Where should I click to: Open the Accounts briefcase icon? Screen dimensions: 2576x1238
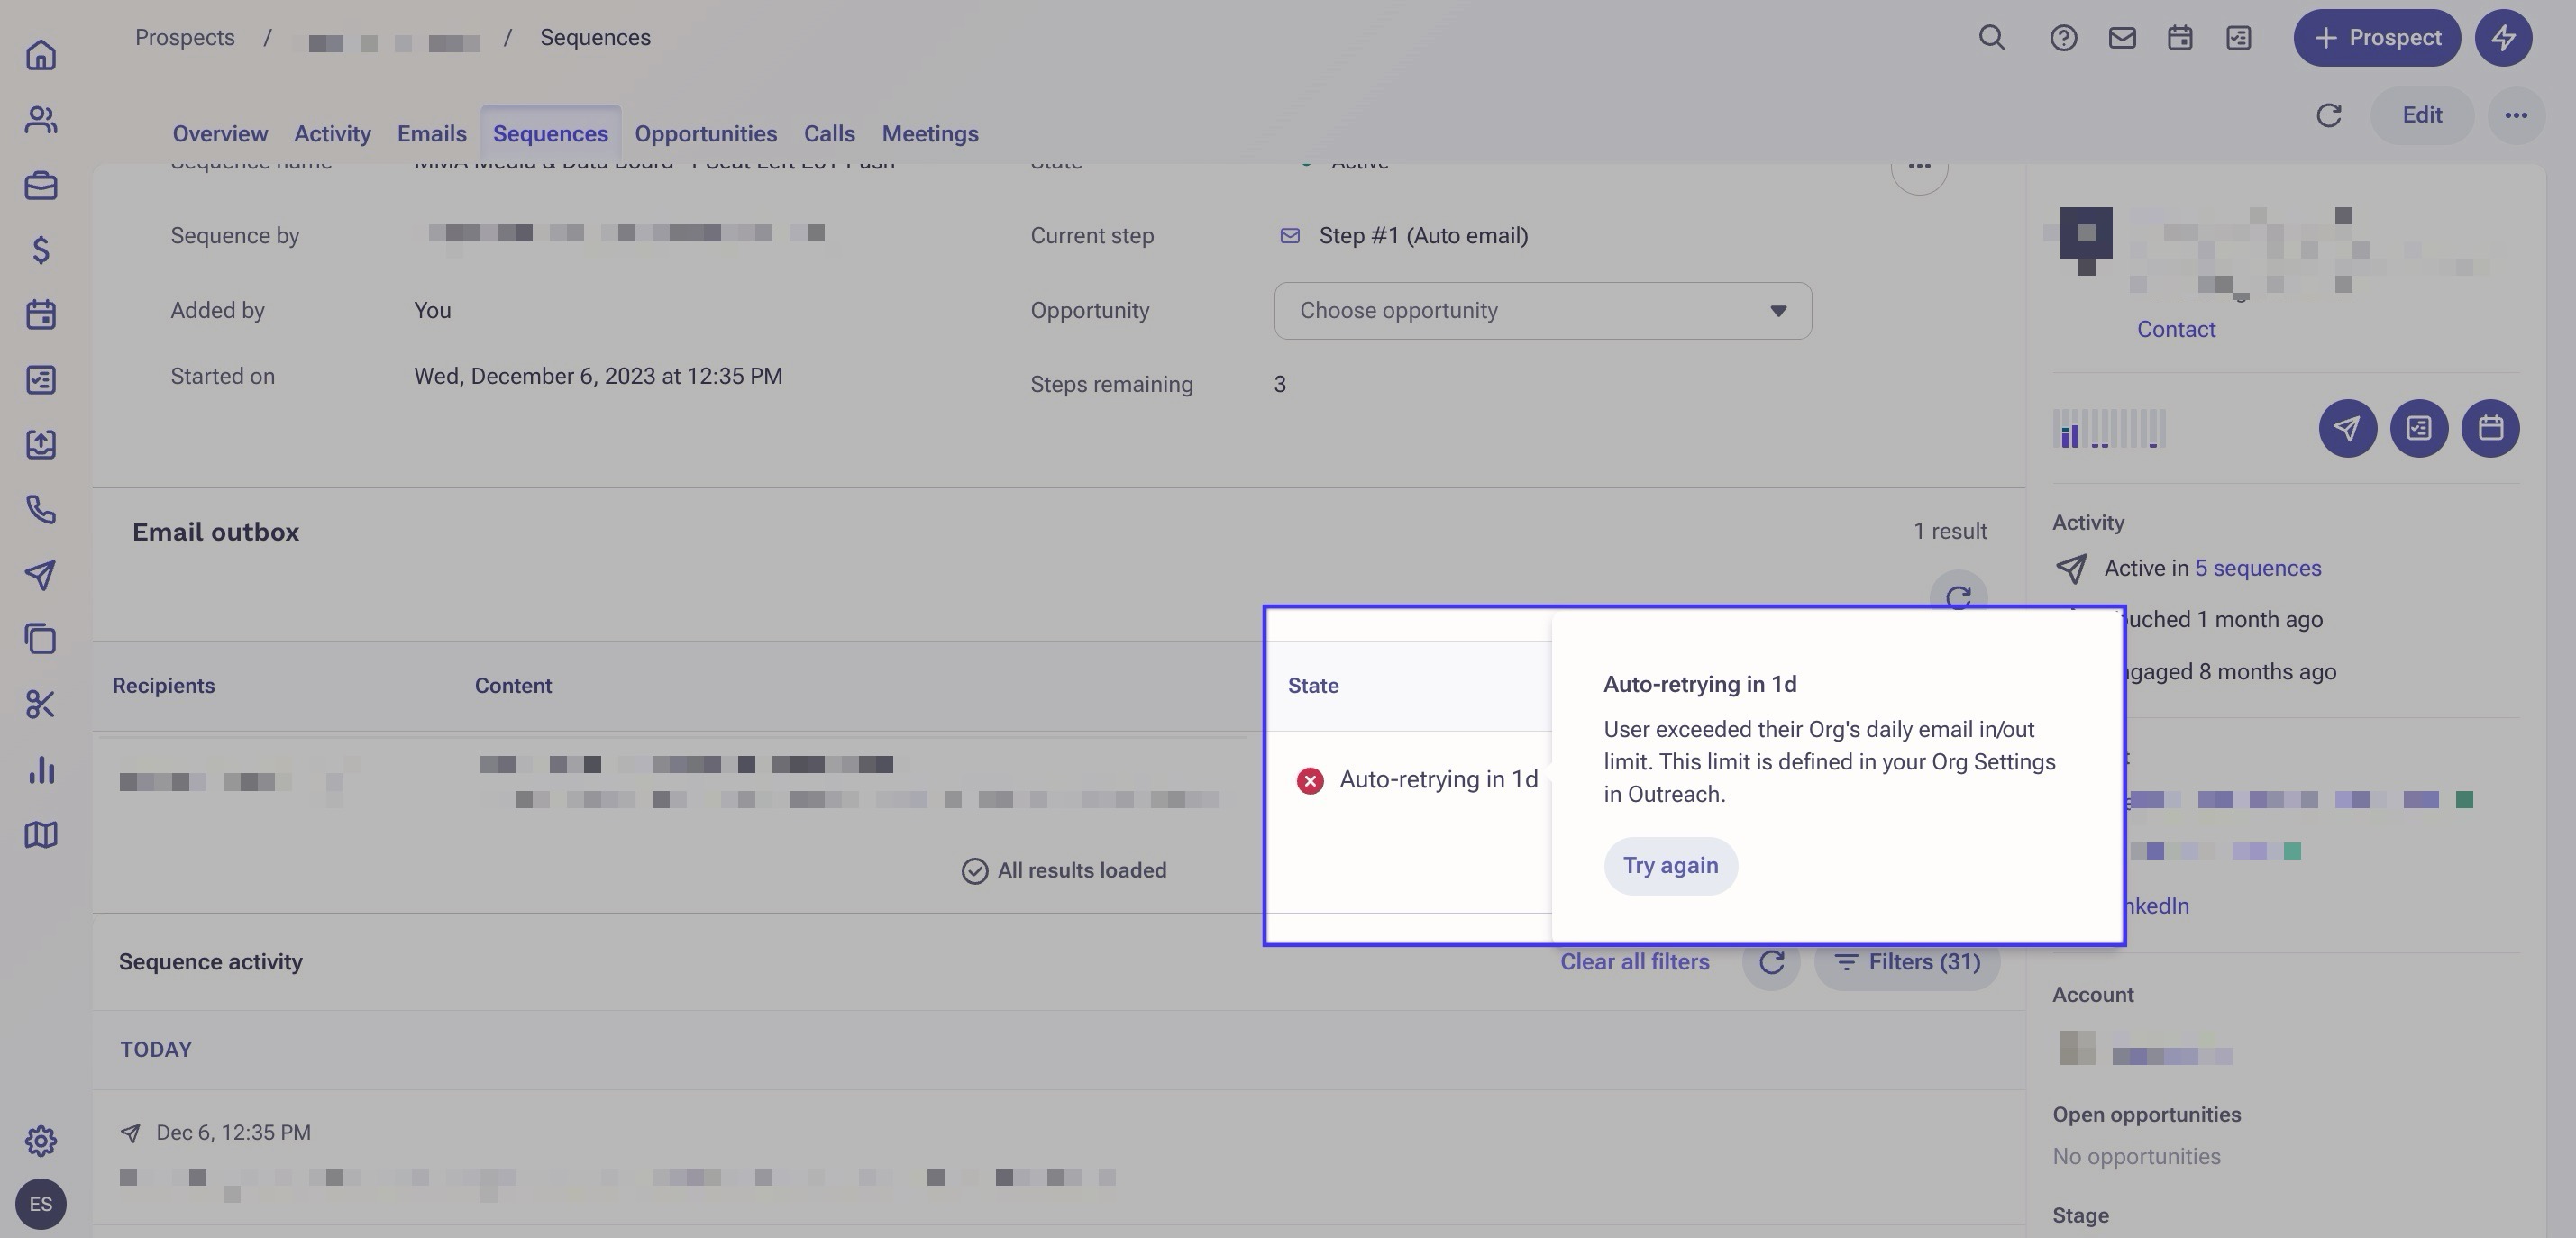40,185
